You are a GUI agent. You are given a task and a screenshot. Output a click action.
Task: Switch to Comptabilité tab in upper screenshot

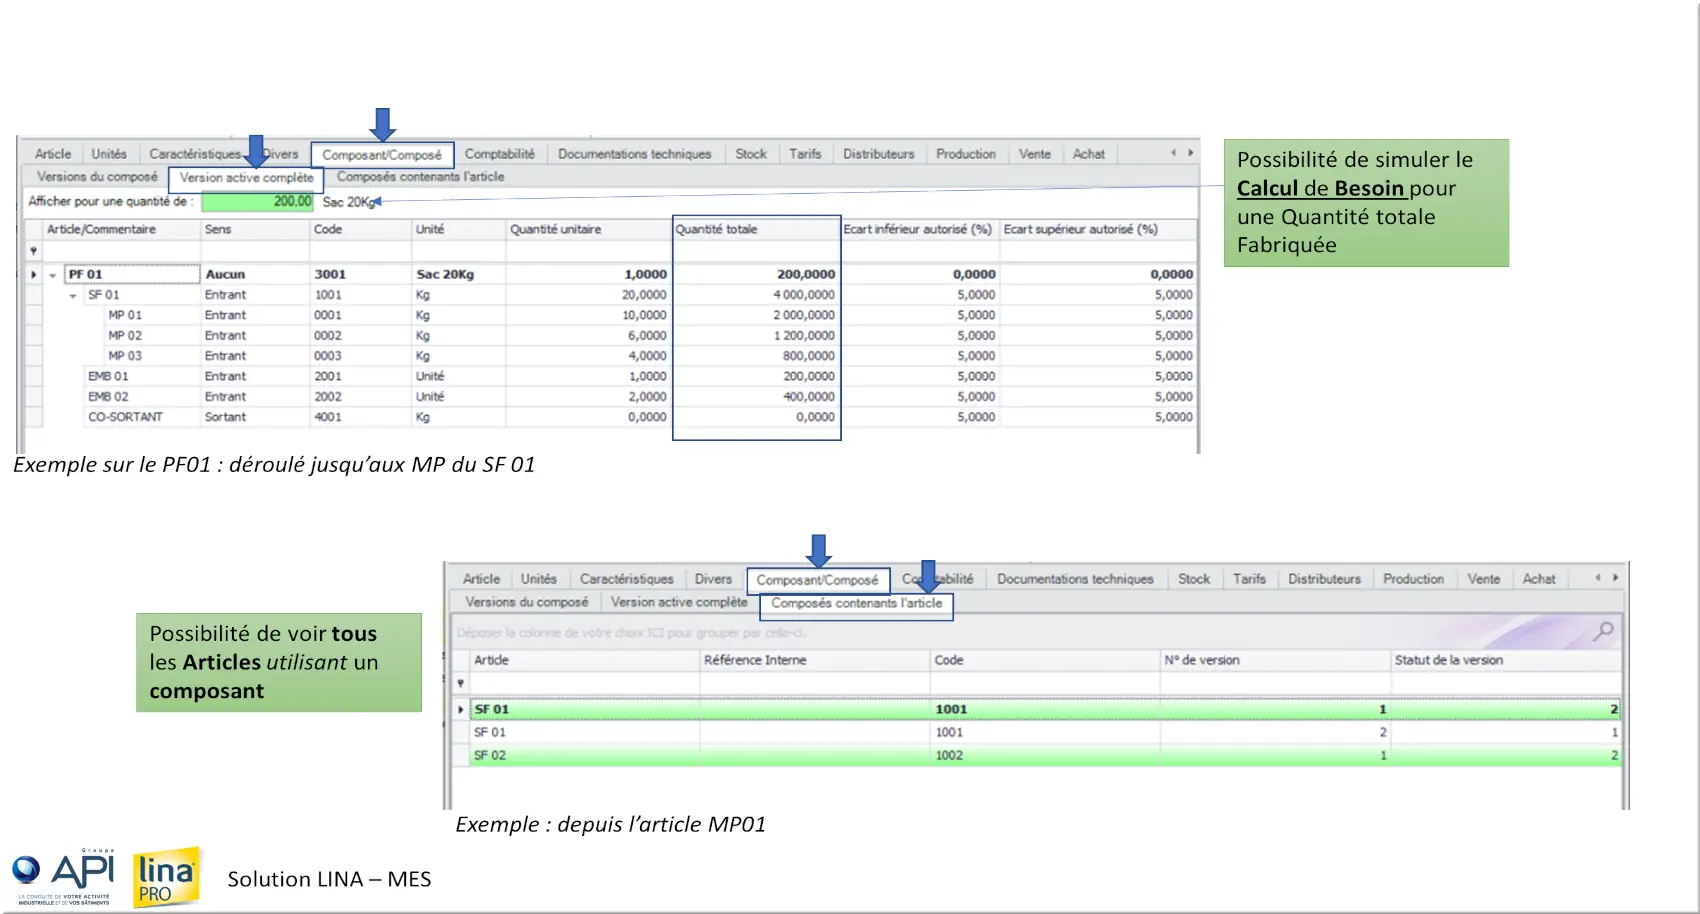pyautogui.click(x=499, y=154)
